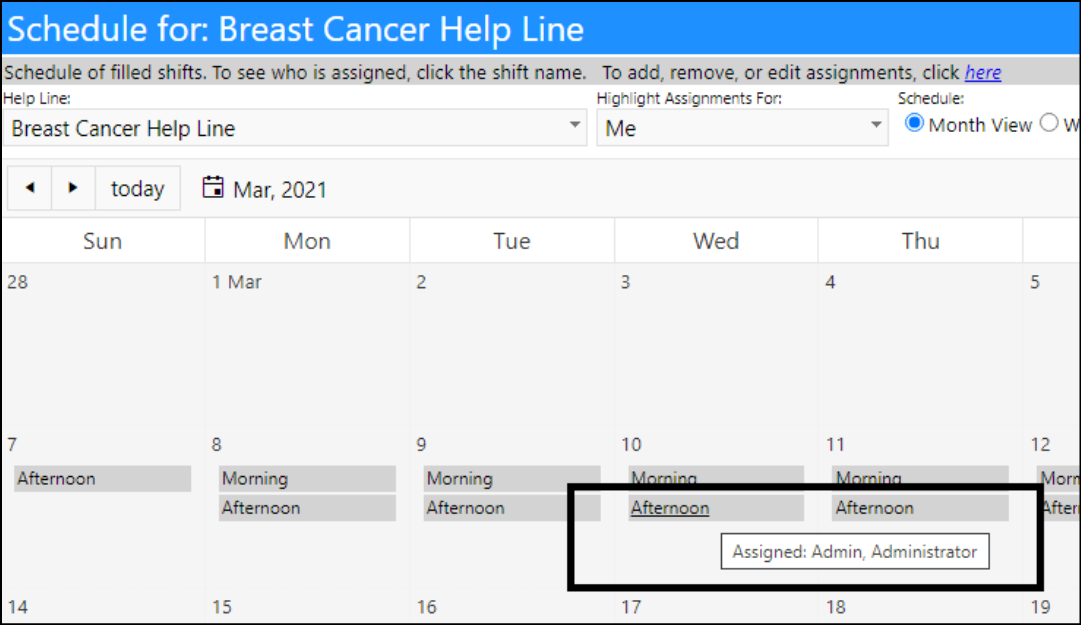Follow the 'here' link to edit assignments
Image resolution: width=1081 pixels, height=625 pixels.
[982, 72]
